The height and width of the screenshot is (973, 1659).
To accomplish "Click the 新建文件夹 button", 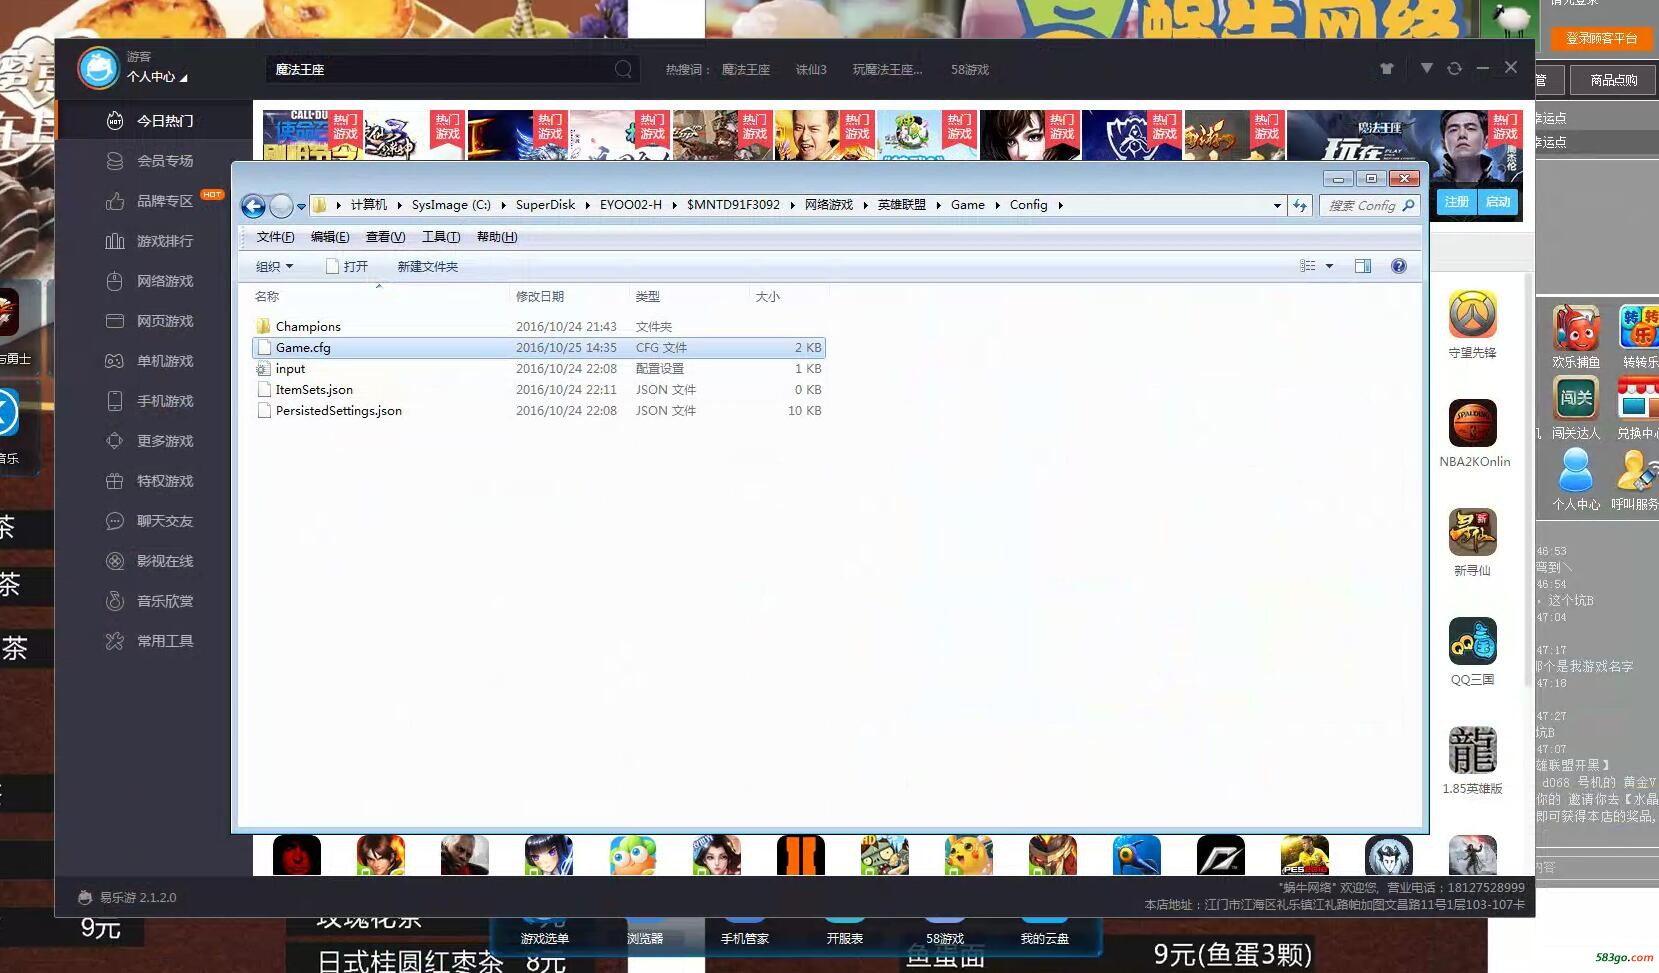I will coord(428,266).
